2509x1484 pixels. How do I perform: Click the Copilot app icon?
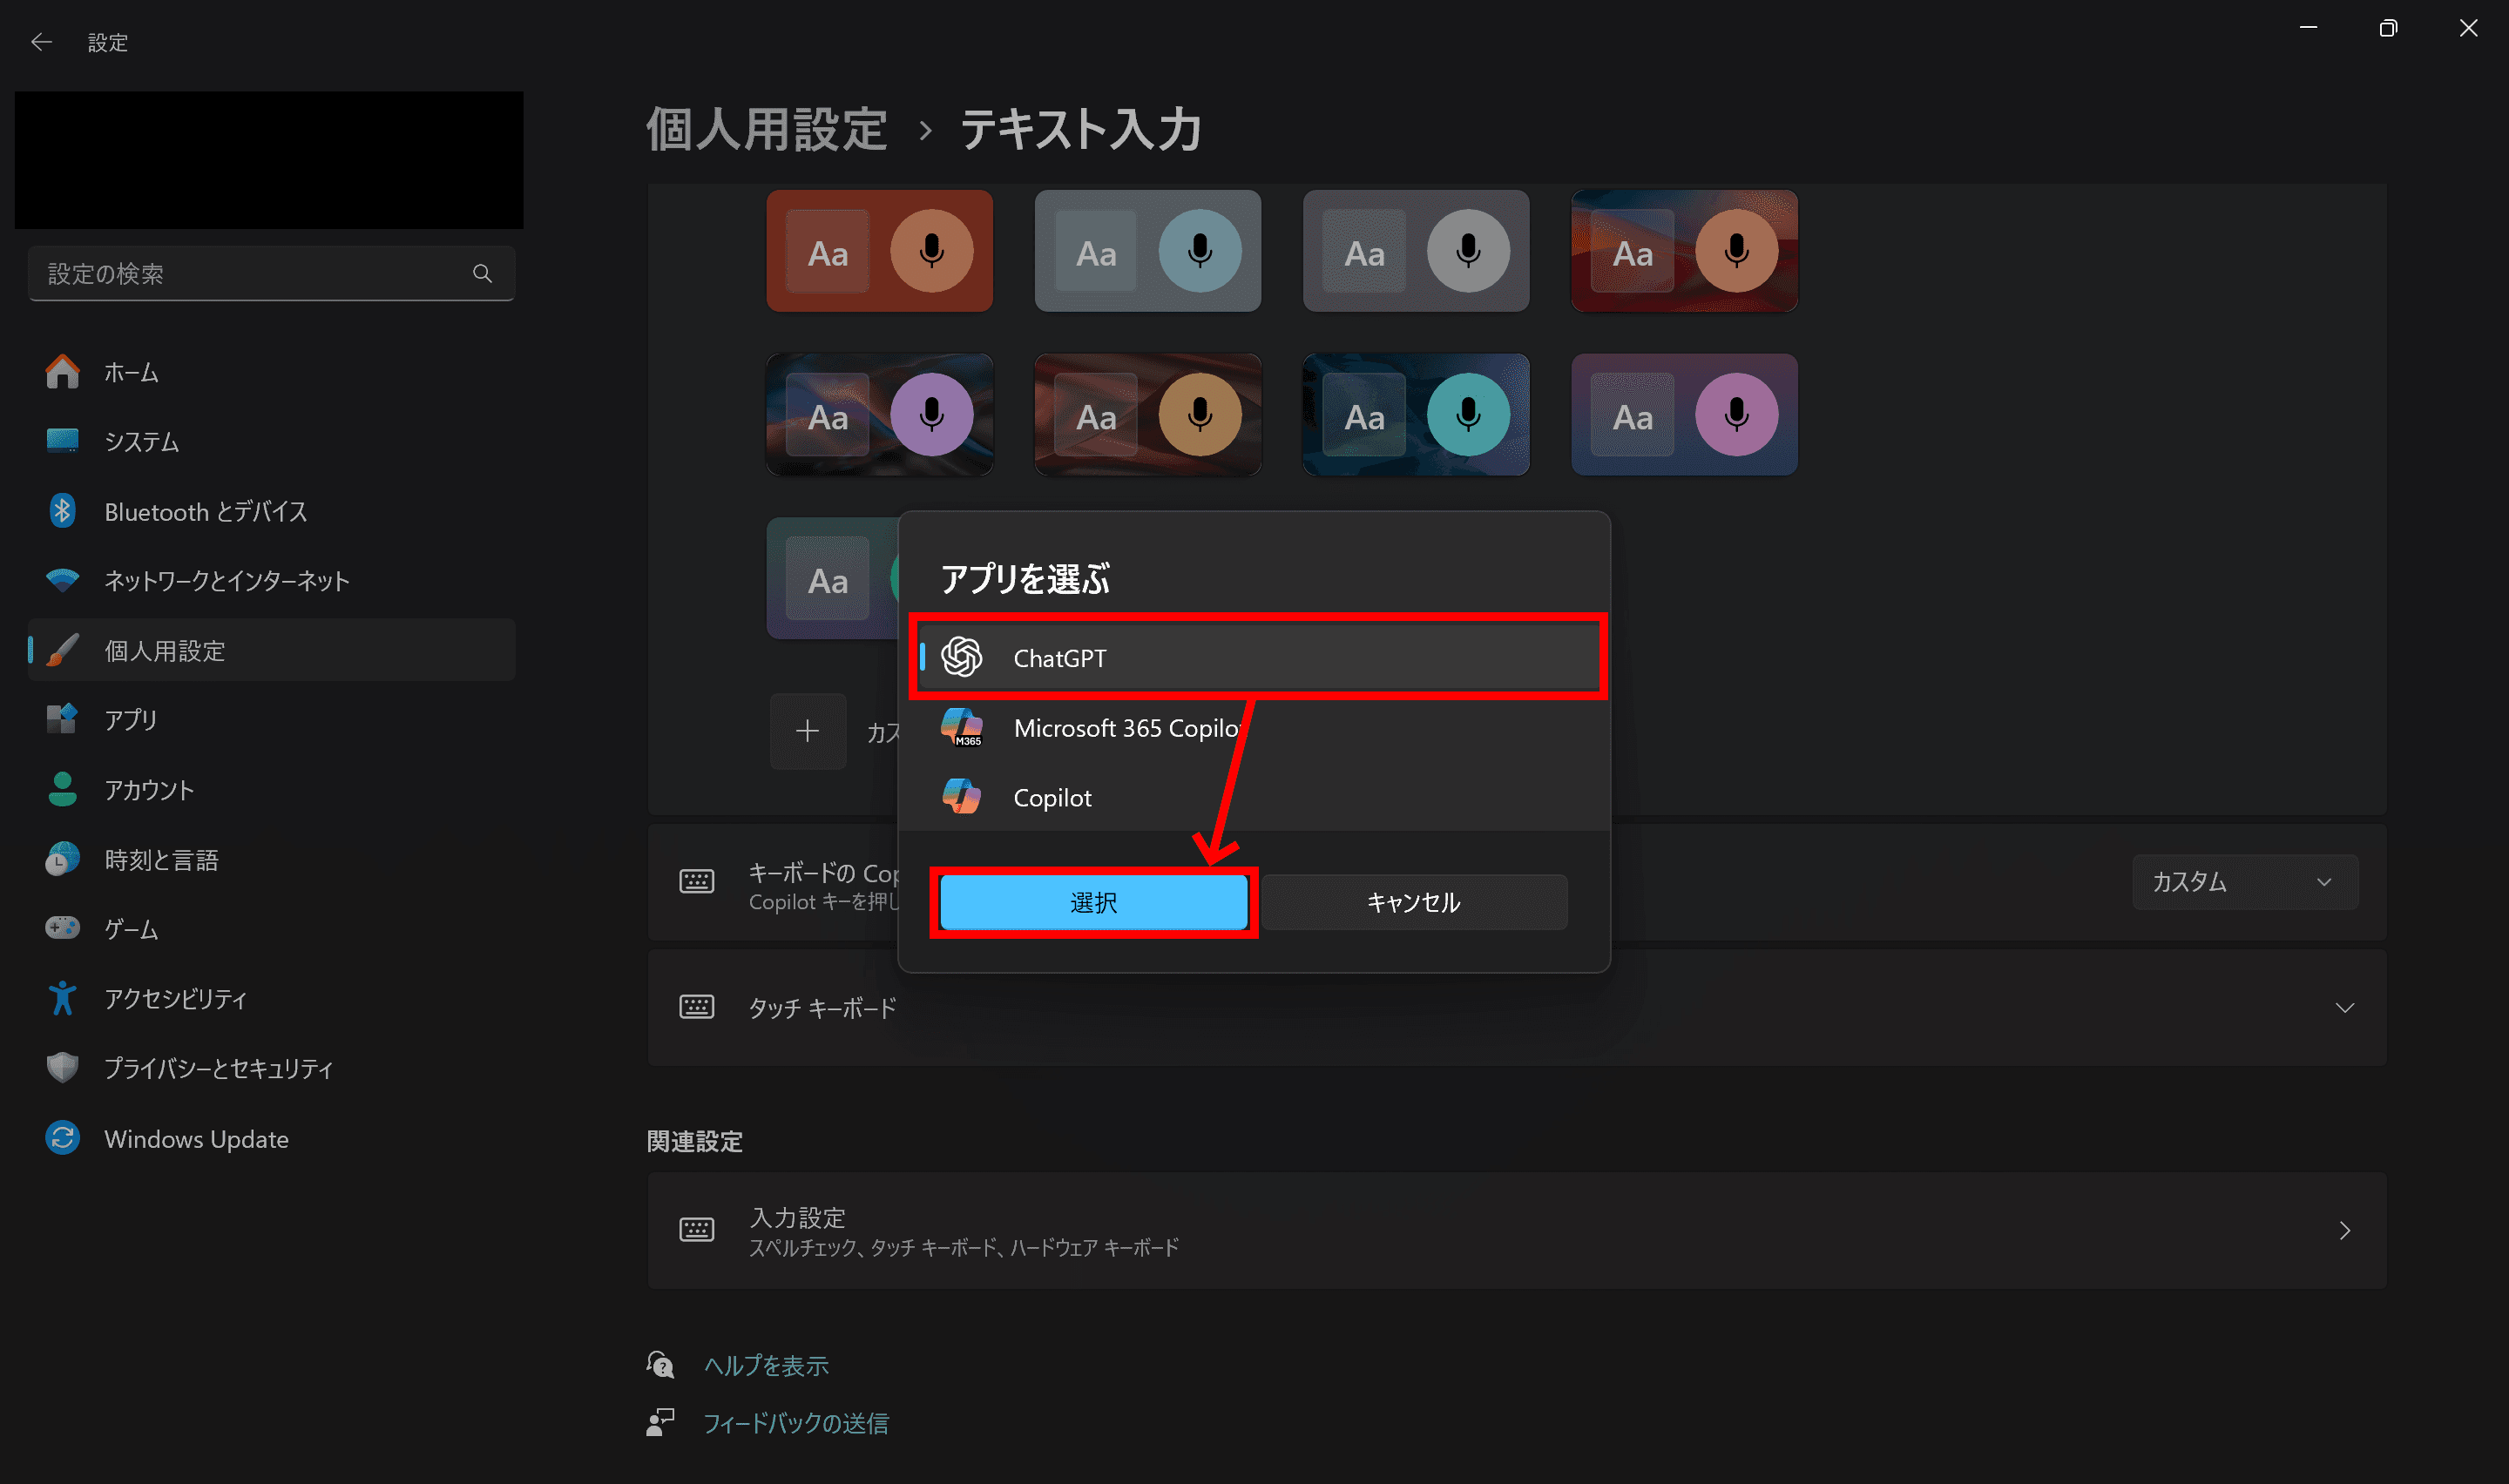962,796
